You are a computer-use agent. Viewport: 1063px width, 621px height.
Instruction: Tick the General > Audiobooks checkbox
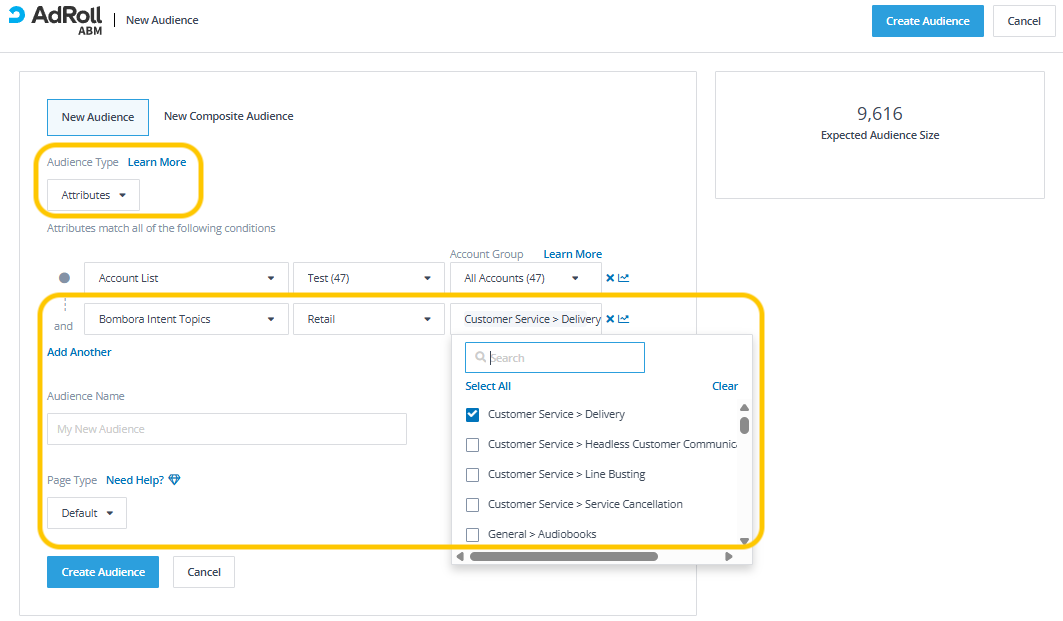[473, 534]
